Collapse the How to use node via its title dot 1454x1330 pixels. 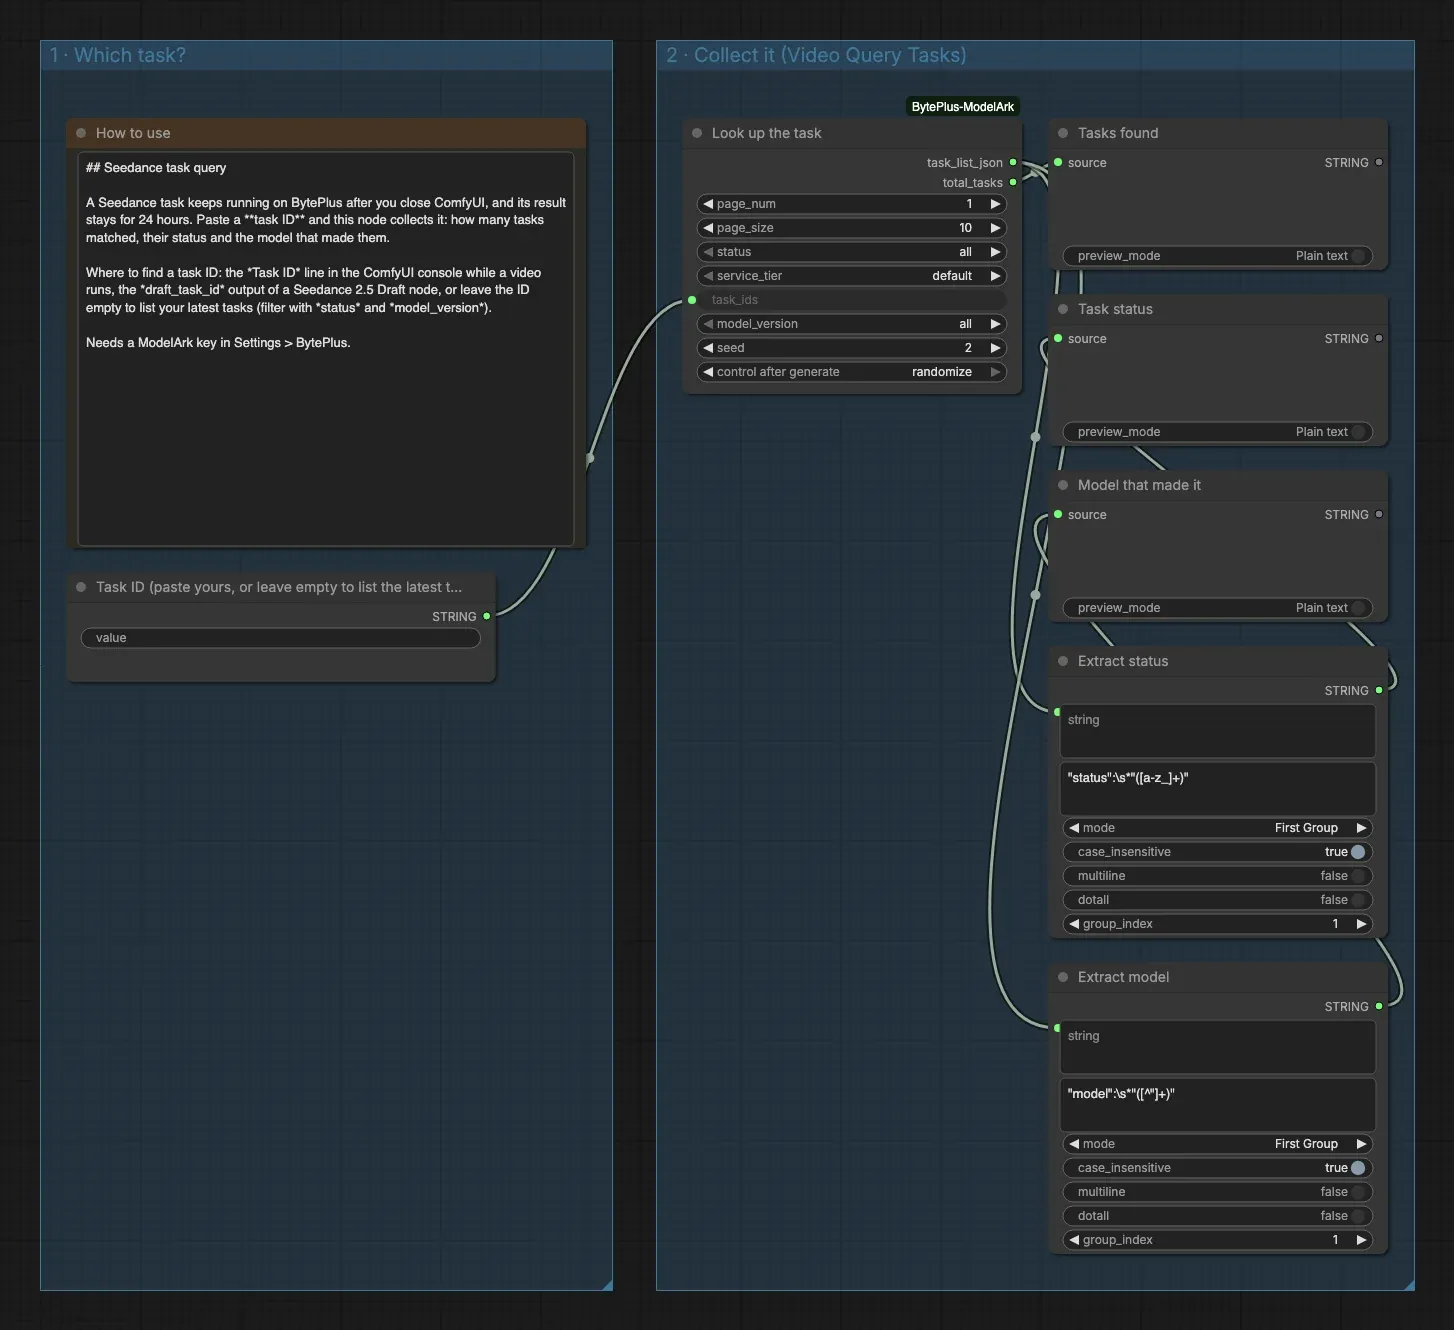(x=81, y=133)
